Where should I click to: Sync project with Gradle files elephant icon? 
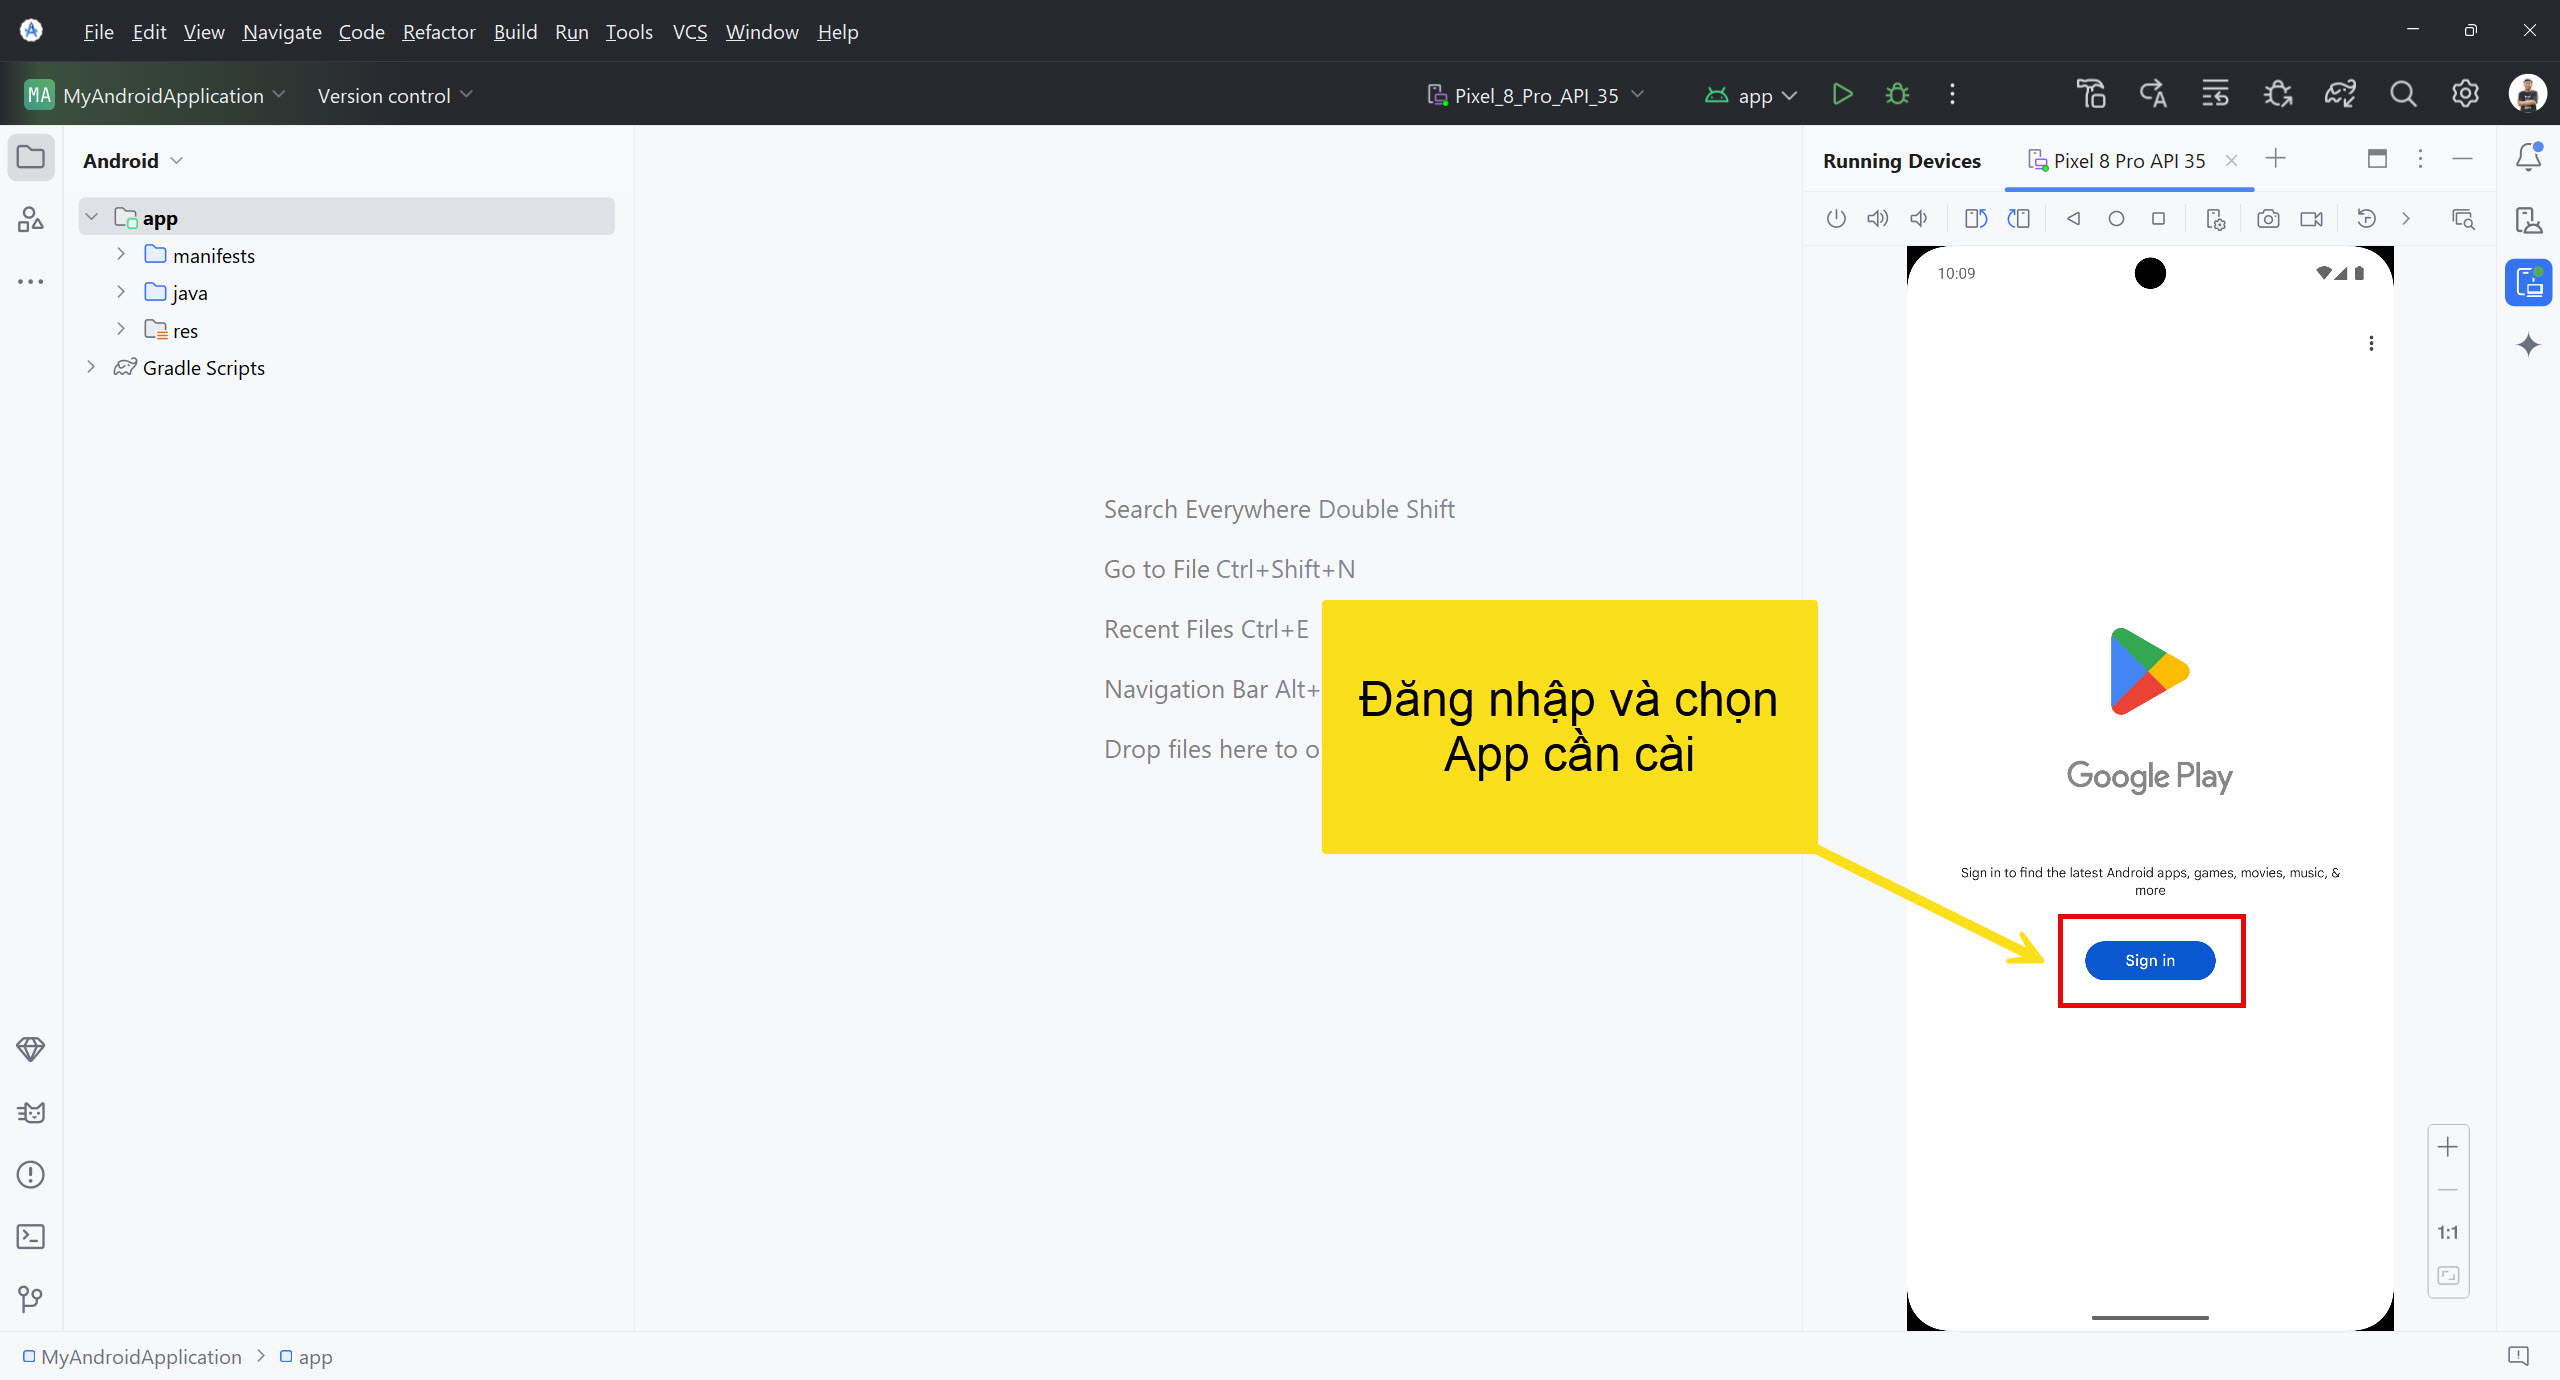coord(2340,94)
